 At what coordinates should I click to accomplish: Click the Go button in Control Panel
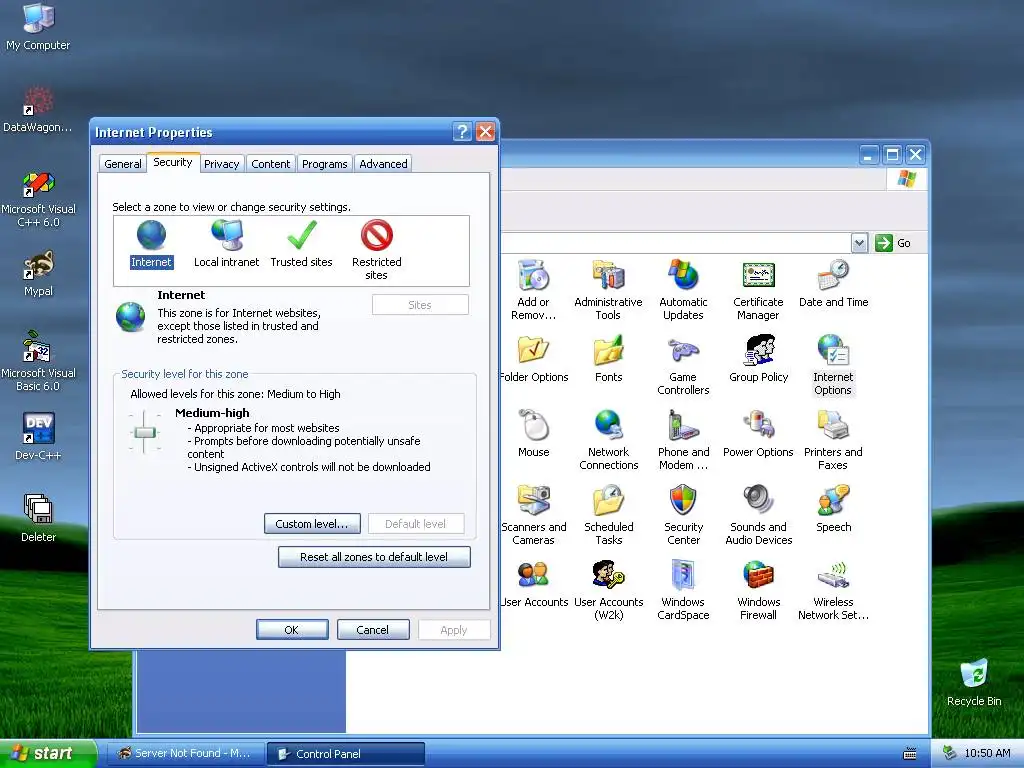point(893,243)
